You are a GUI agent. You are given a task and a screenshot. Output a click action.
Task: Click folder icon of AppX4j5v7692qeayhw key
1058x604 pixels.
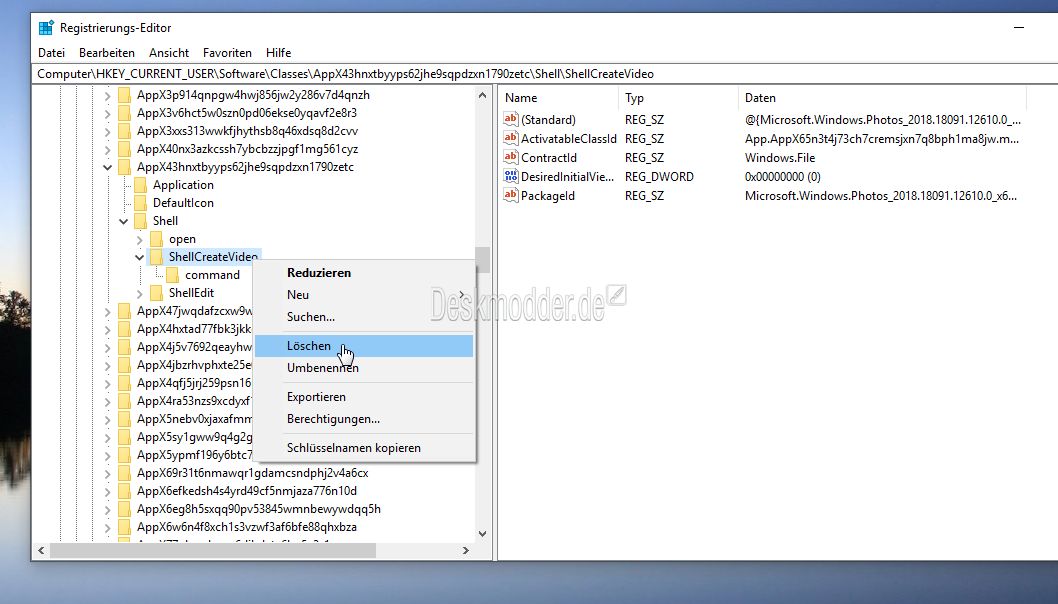click(124, 347)
